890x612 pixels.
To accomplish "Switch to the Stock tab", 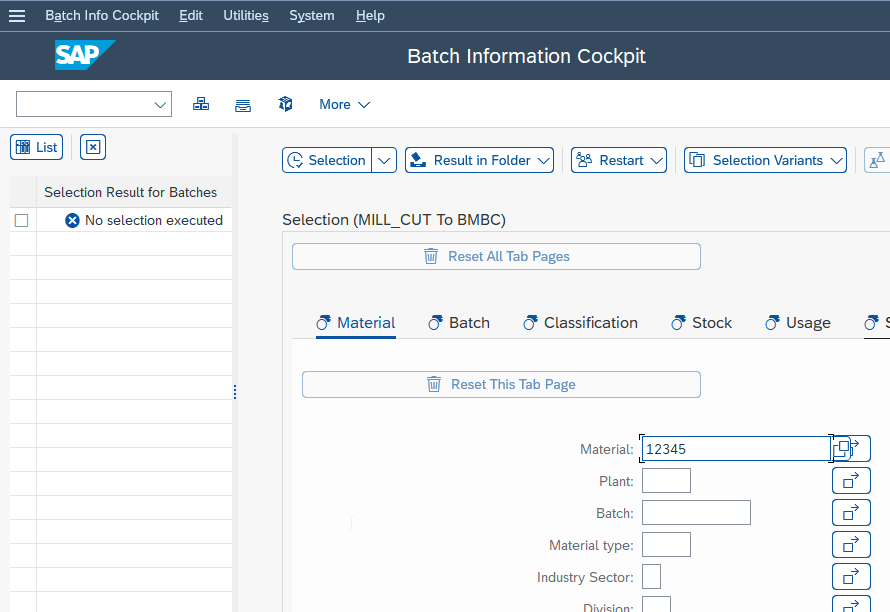I will (x=702, y=323).
